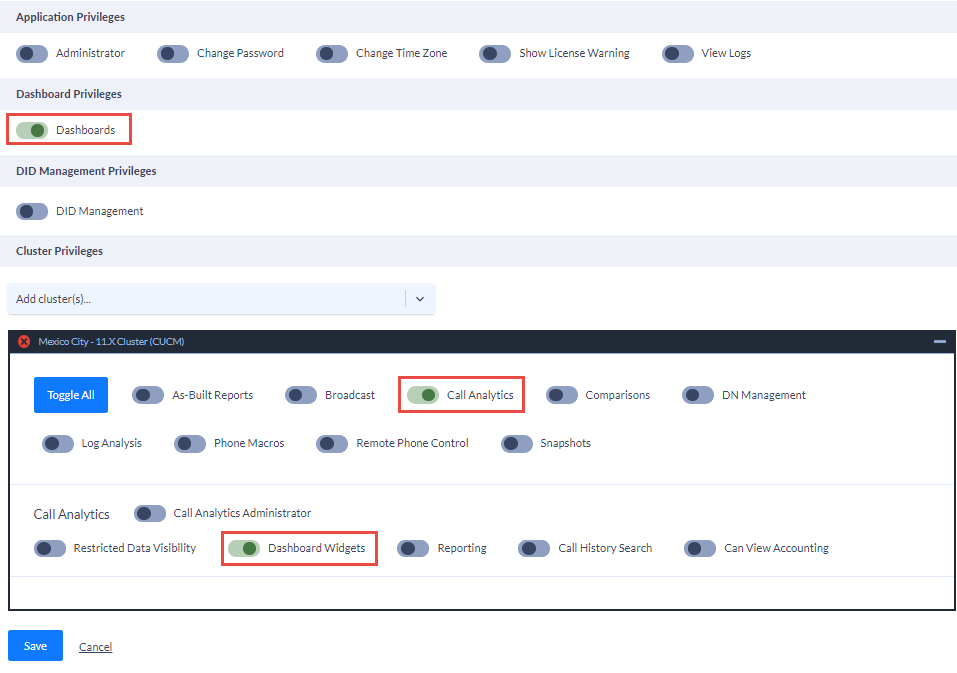Select Mexico City - 11.X Cluster title

pyautogui.click(x=111, y=342)
